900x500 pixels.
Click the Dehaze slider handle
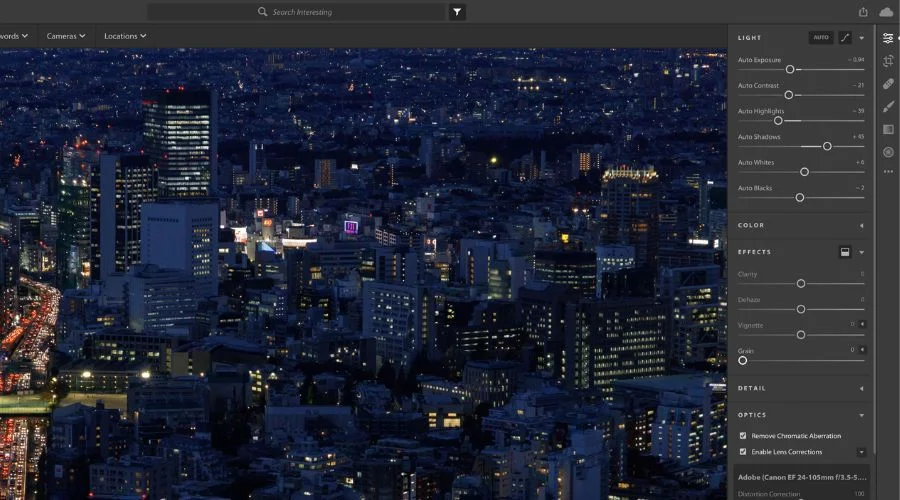[x=801, y=309]
